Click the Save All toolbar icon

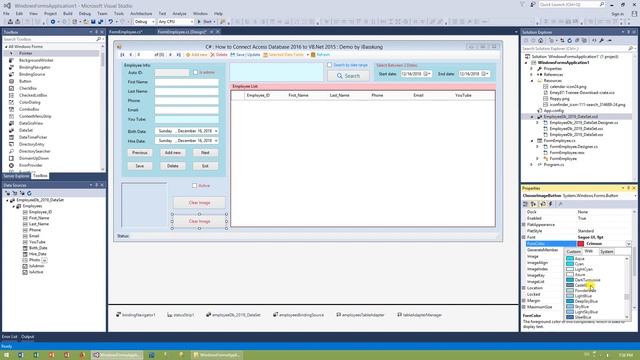(x=100, y=22)
